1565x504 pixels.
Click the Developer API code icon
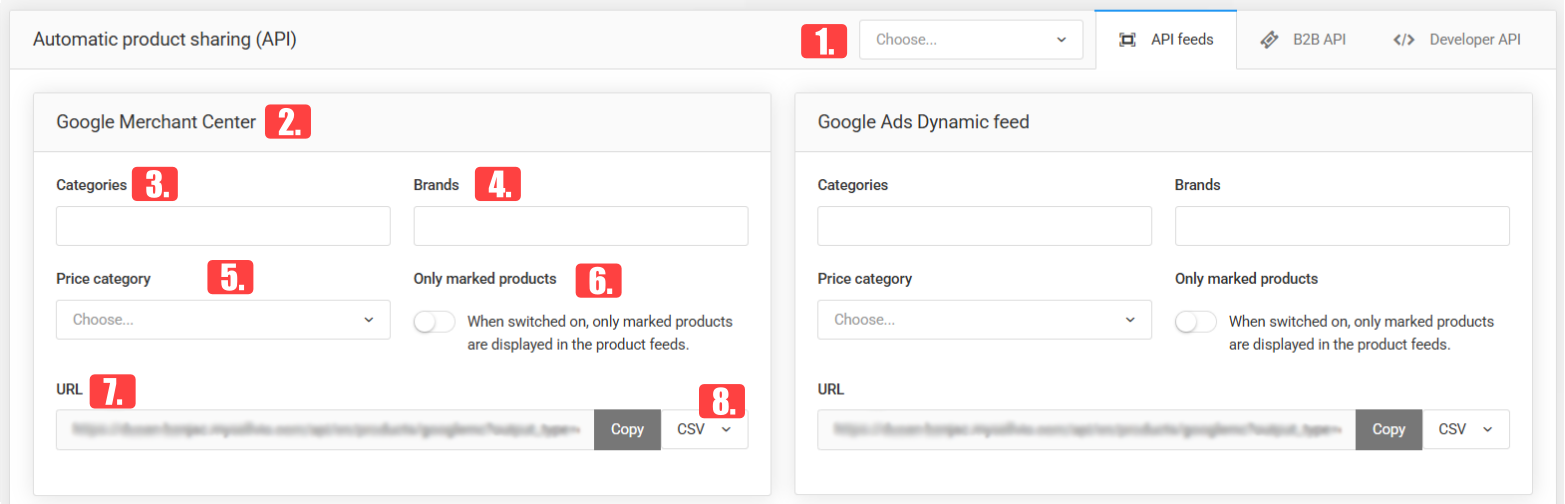1404,40
